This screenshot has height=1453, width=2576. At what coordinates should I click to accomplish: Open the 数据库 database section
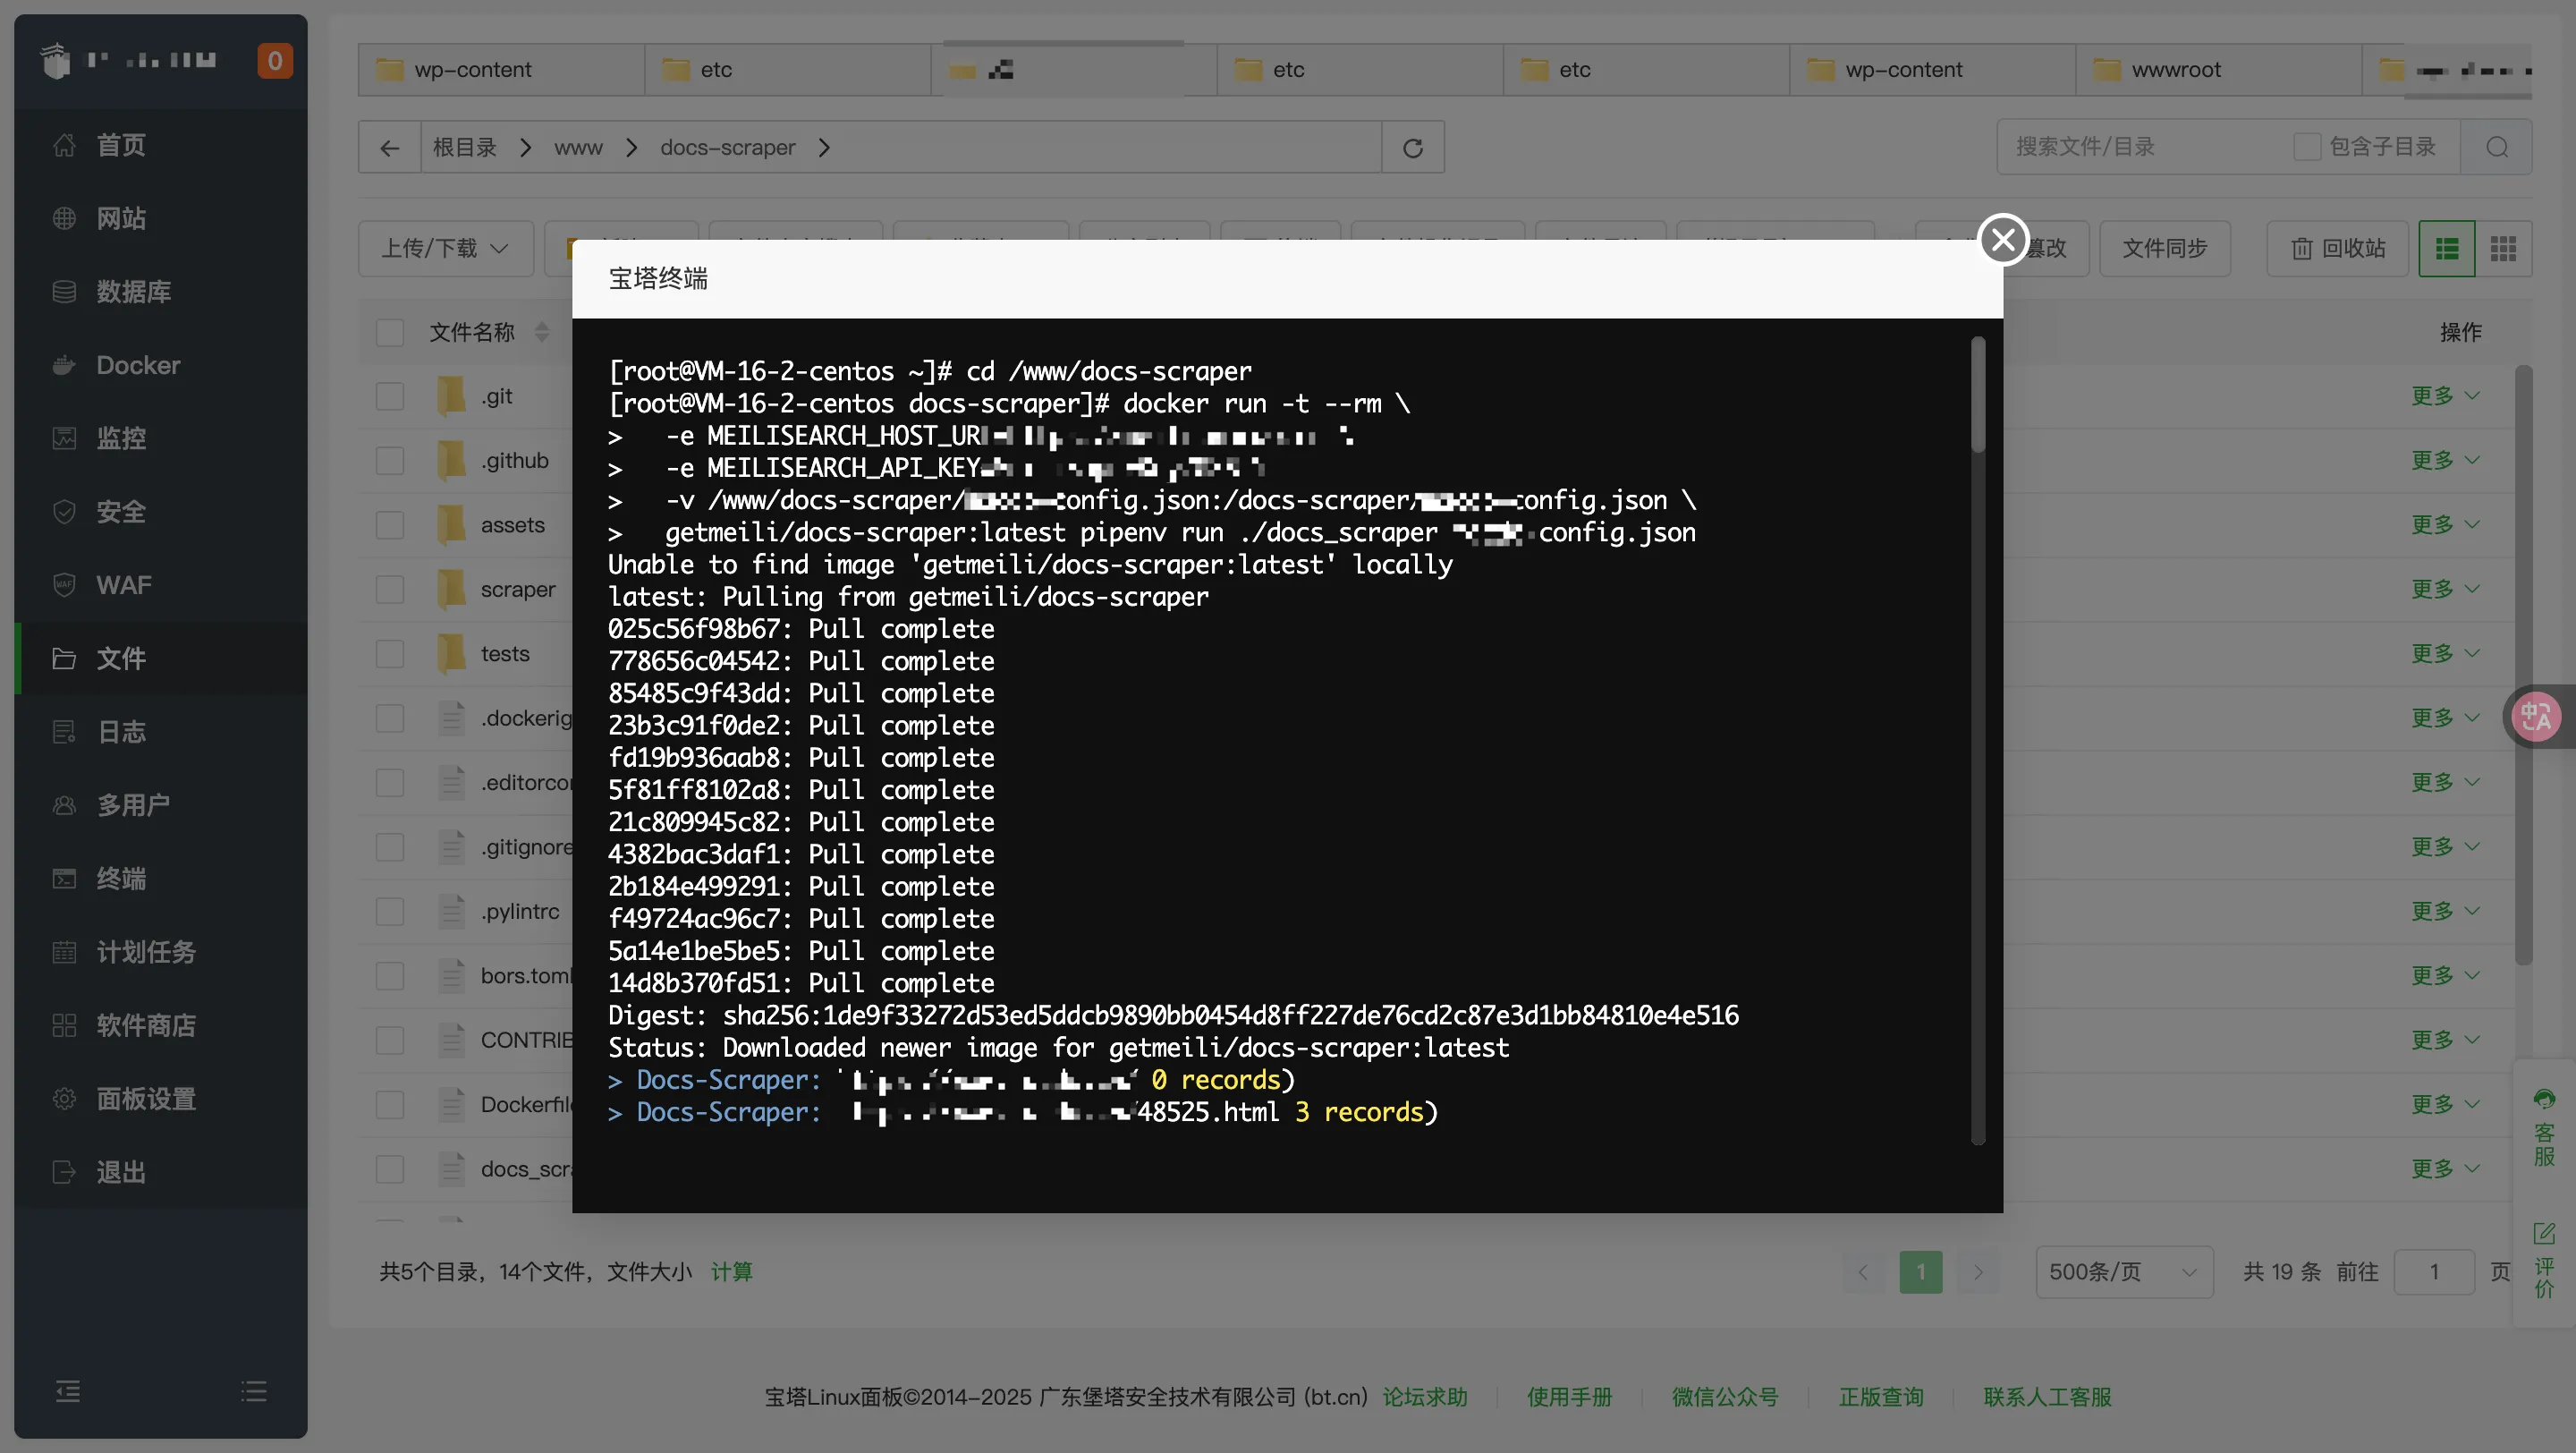click(x=160, y=292)
